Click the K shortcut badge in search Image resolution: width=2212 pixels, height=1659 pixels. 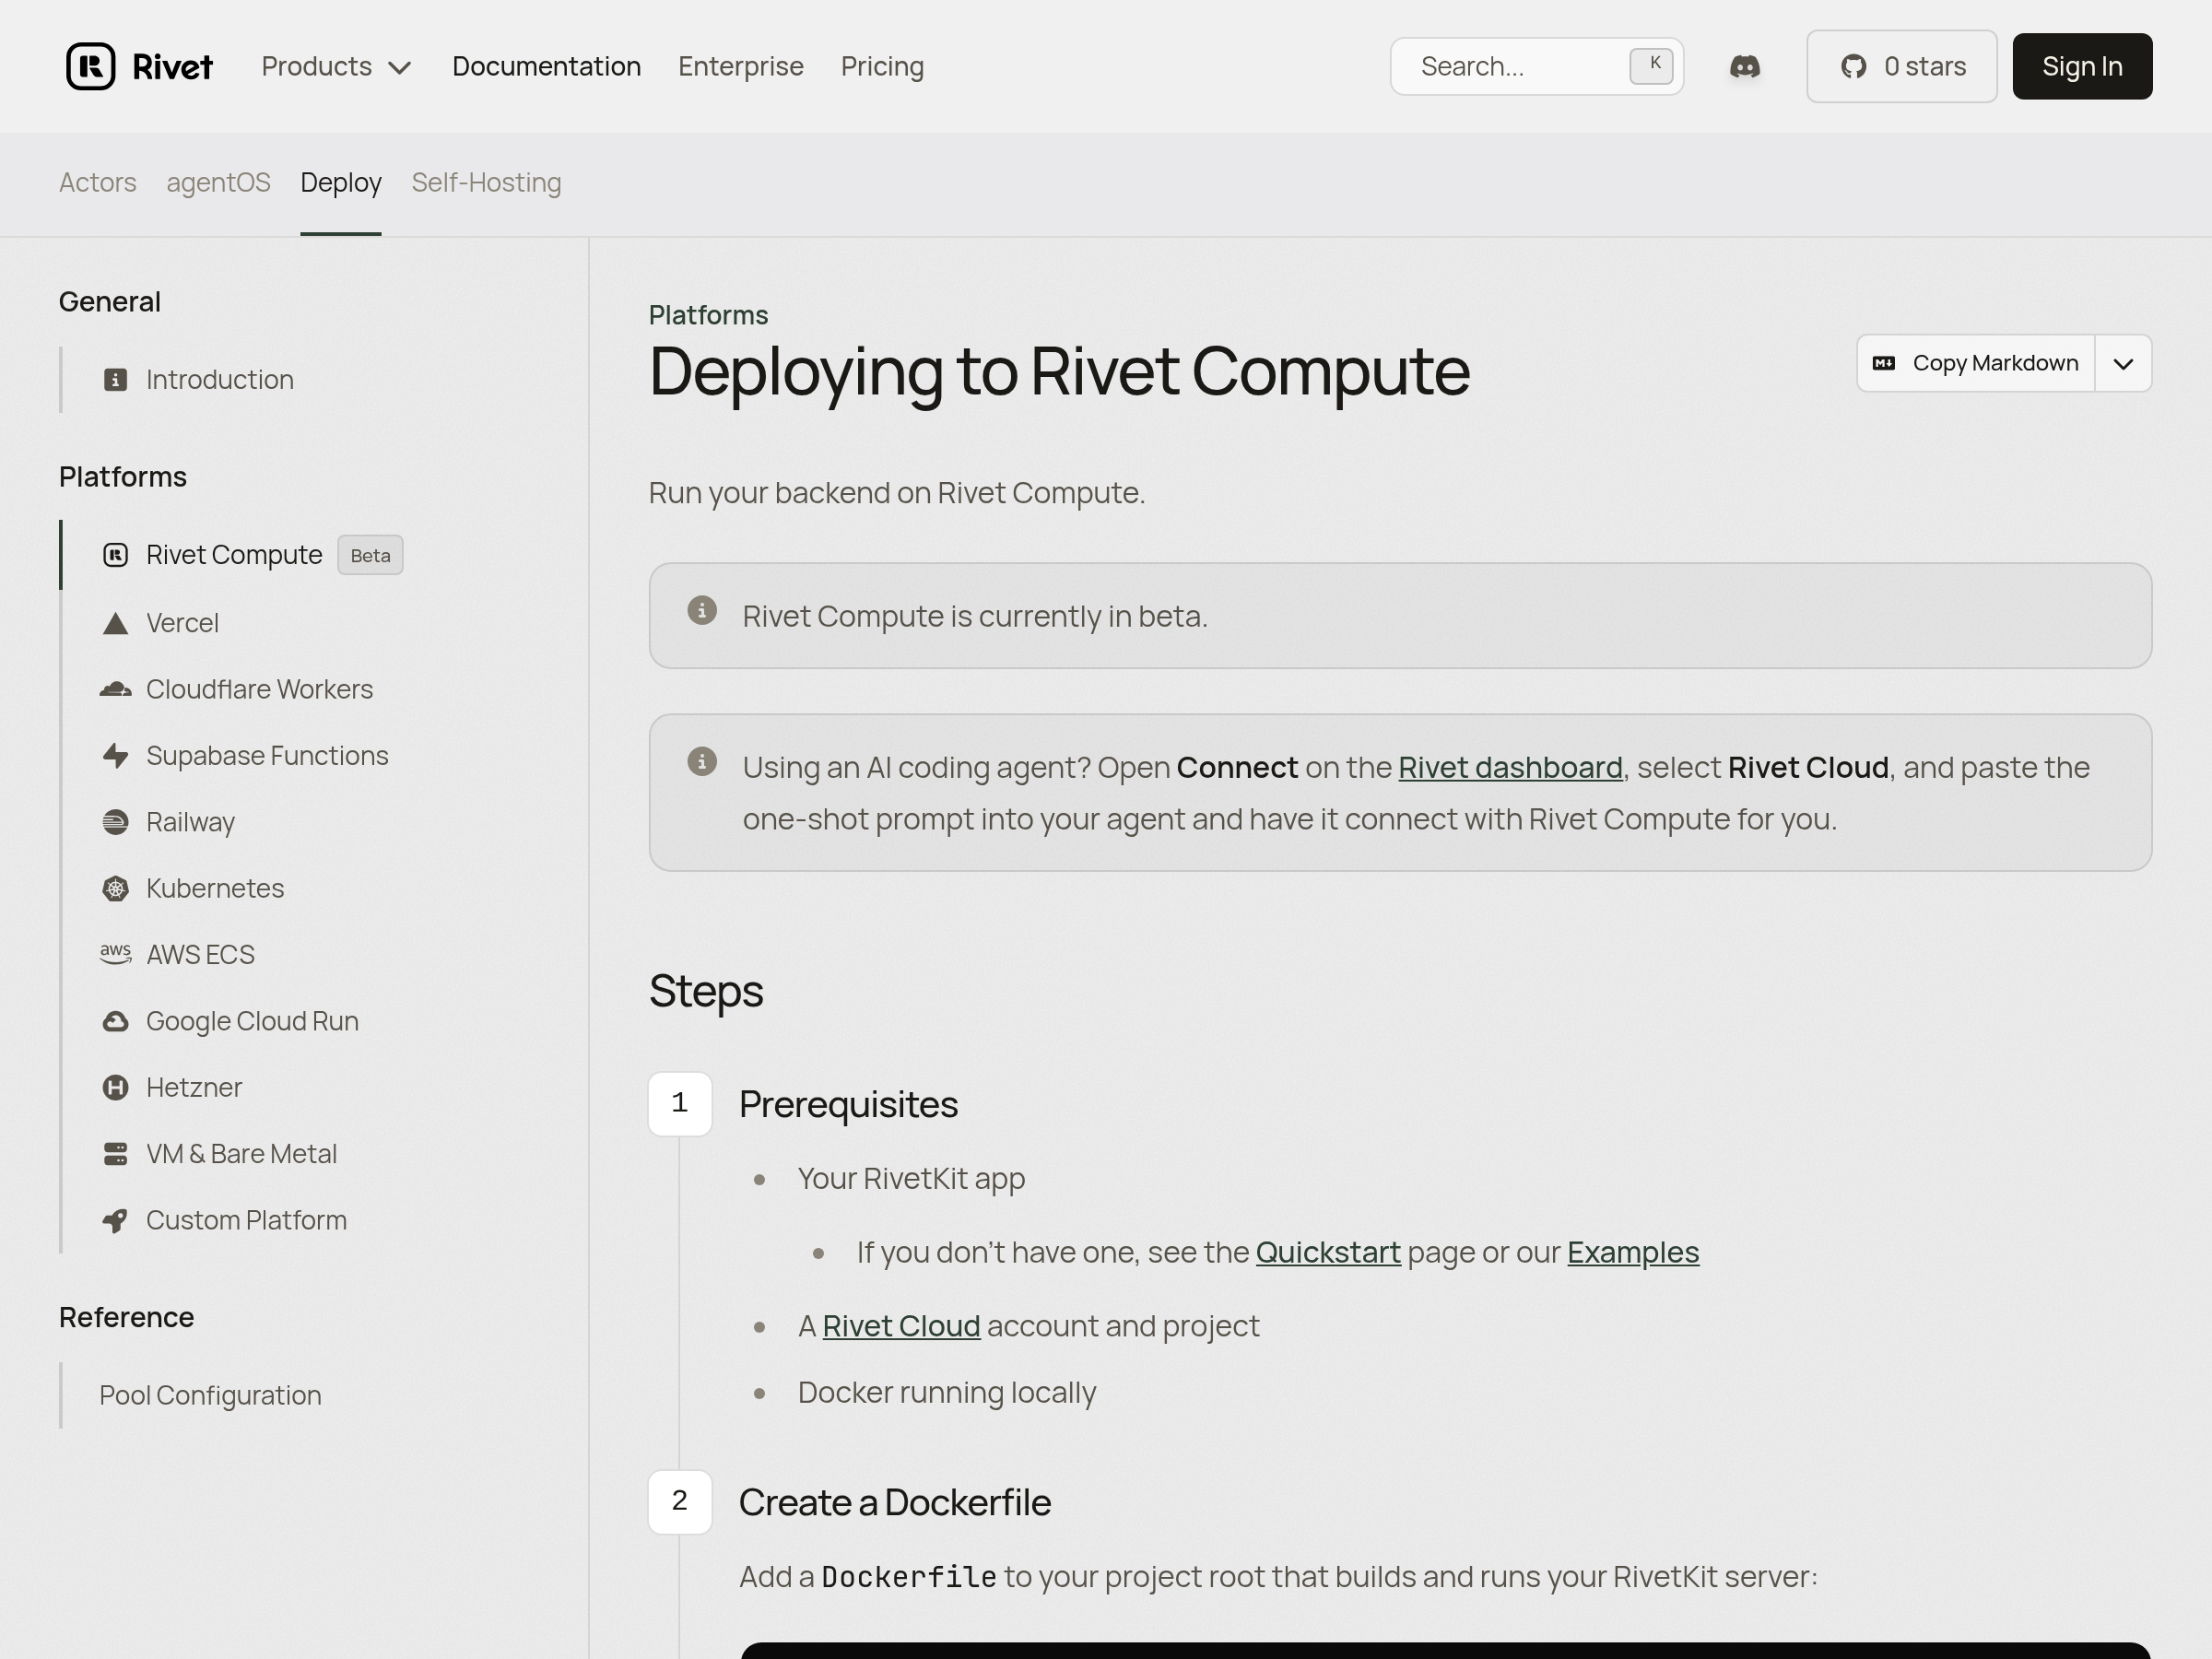tap(1652, 66)
